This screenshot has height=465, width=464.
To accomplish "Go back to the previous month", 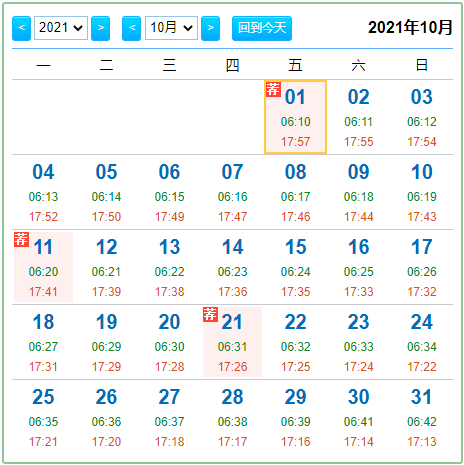I will (x=131, y=28).
